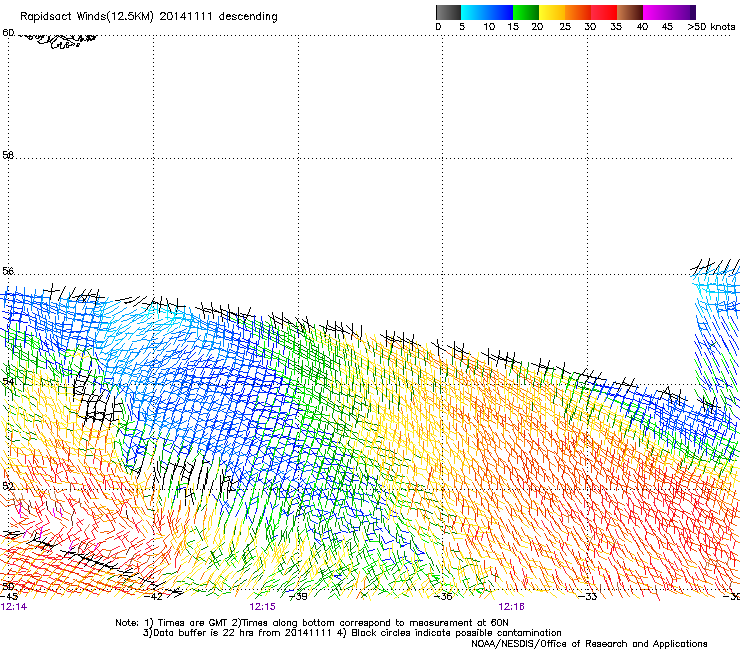Click the 'Times are GMT' note line
This screenshot has height=650, width=740.
coord(311,623)
